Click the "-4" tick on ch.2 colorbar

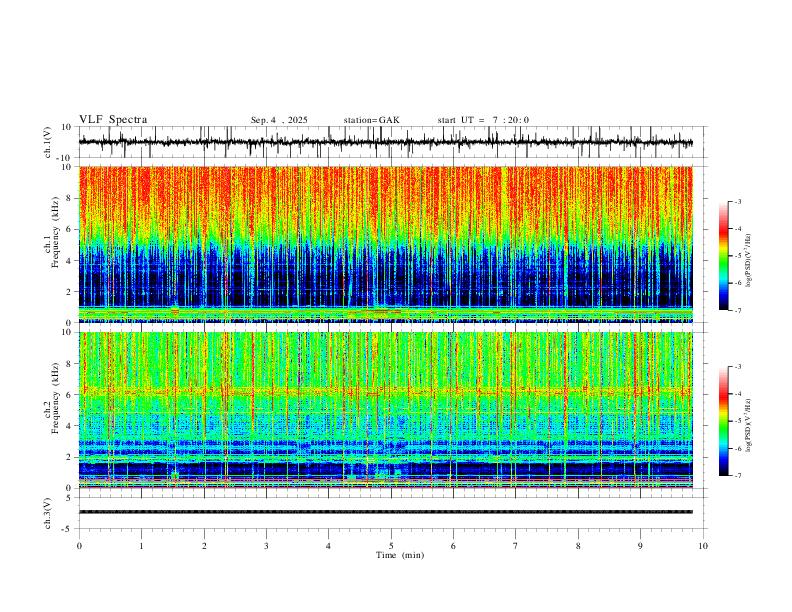tap(737, 394)
